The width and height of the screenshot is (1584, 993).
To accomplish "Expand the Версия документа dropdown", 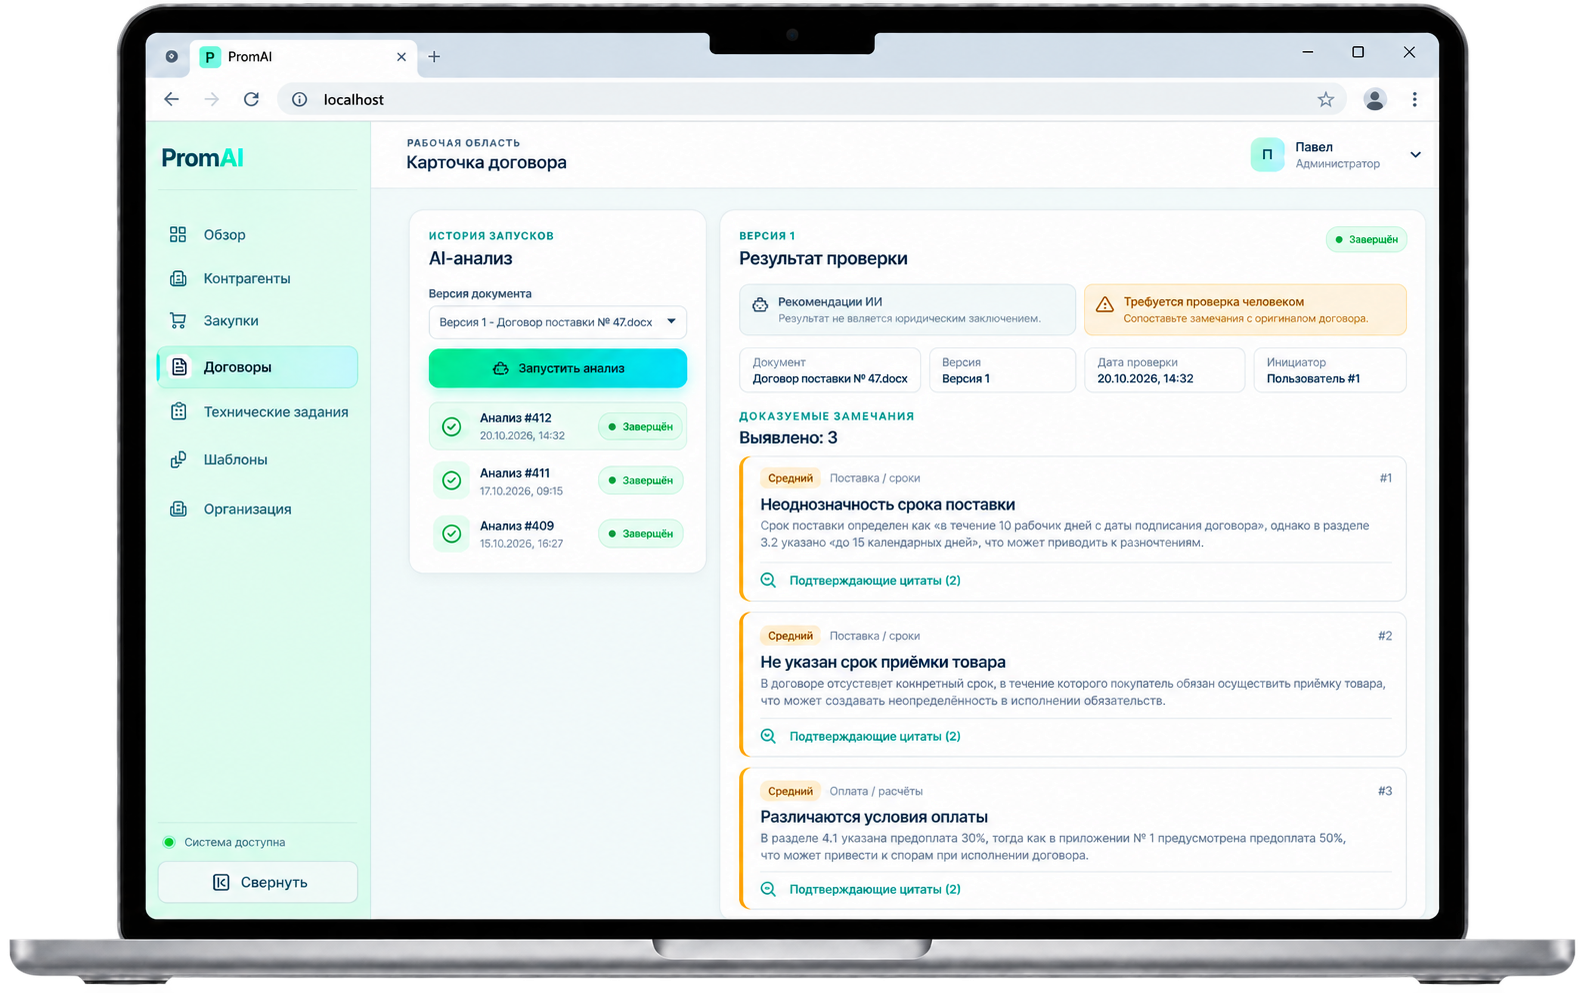I will click(x=558, y=322).
